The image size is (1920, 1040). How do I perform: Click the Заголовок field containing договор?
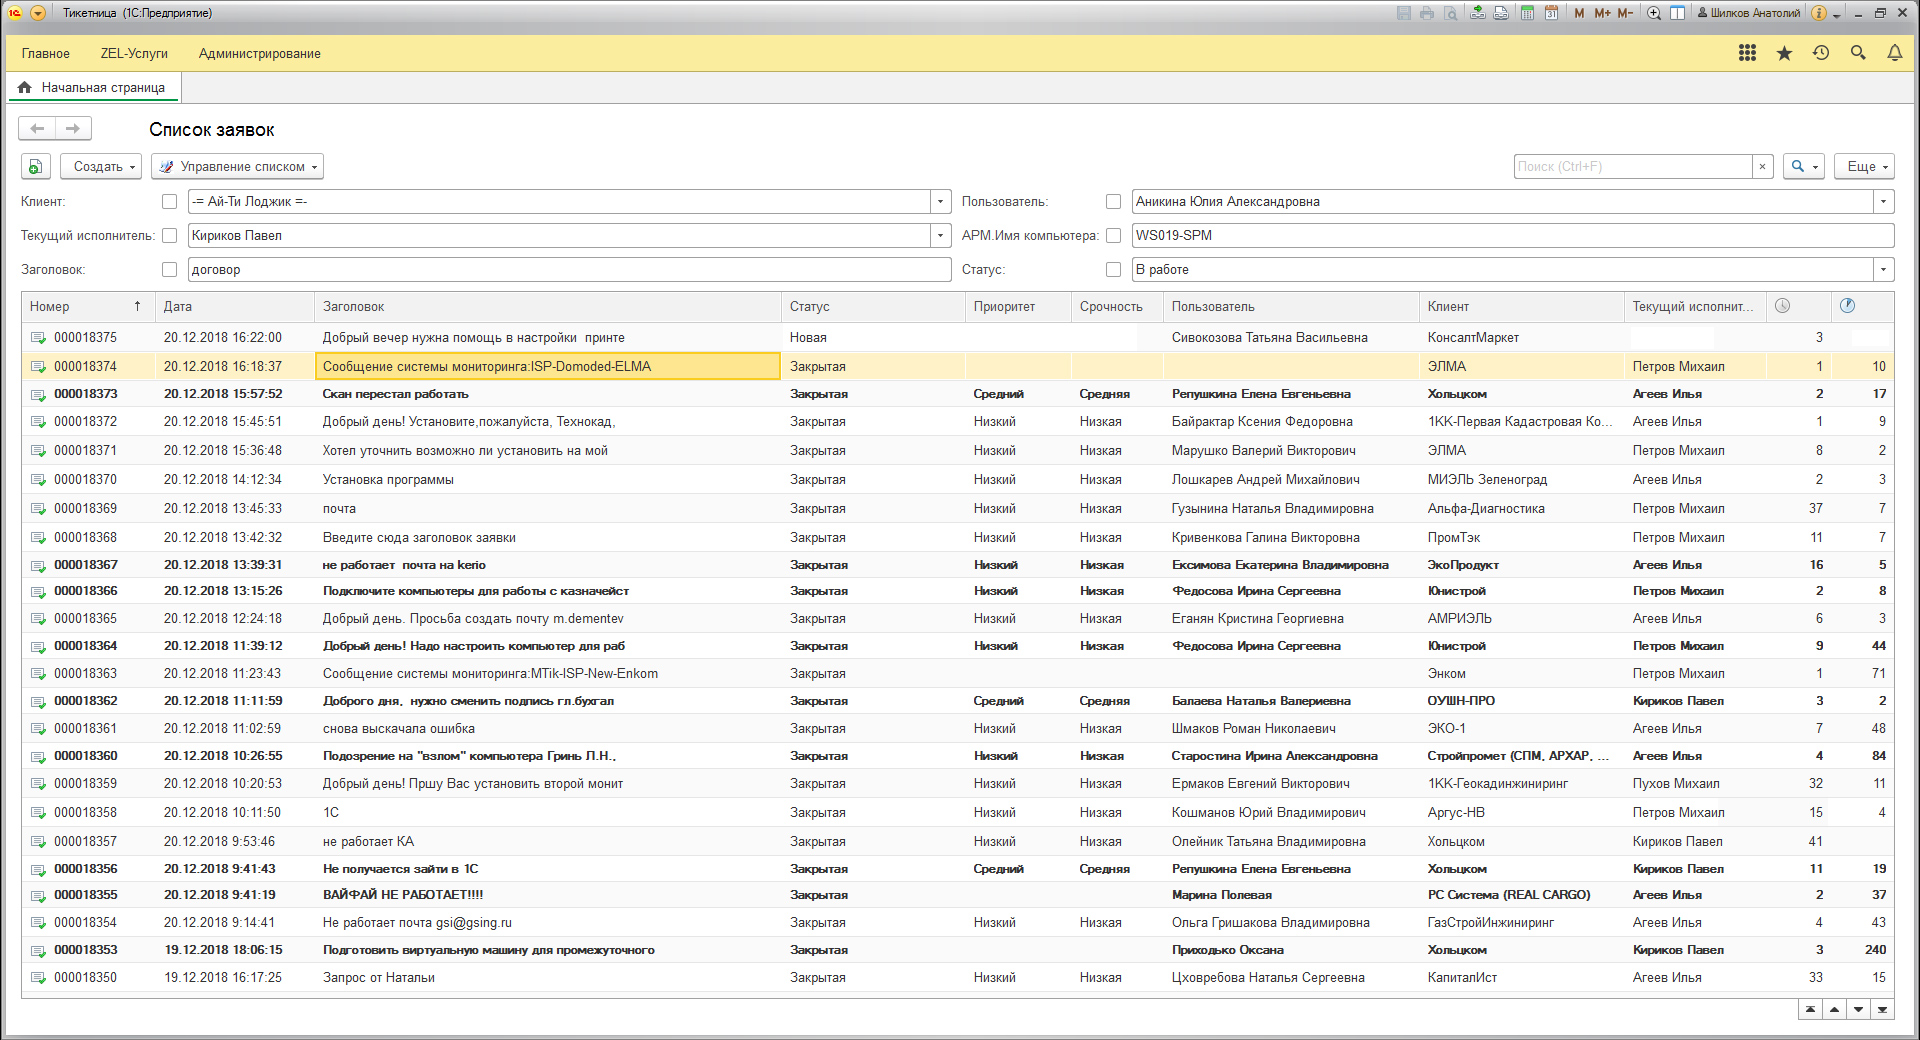[570, 270]
